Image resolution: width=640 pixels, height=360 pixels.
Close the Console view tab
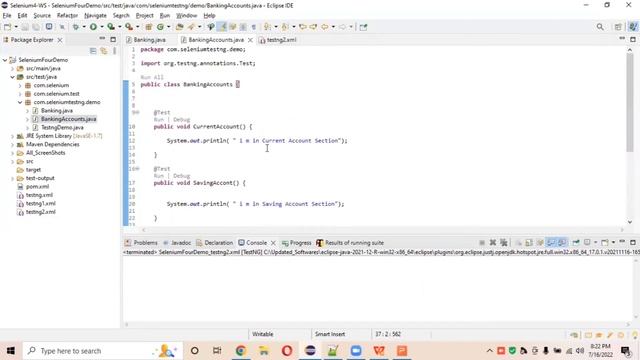click(273, 242)
